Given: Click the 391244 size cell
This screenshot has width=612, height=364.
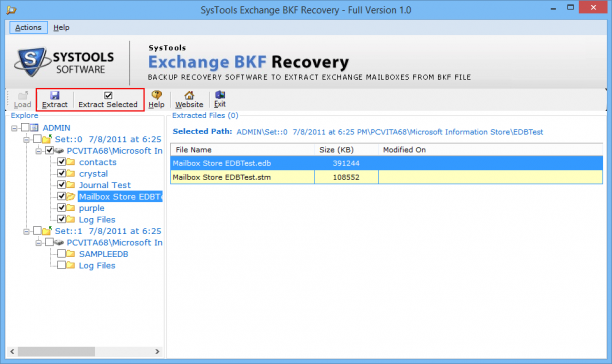Looking at the screenshot, I should 346,163.
